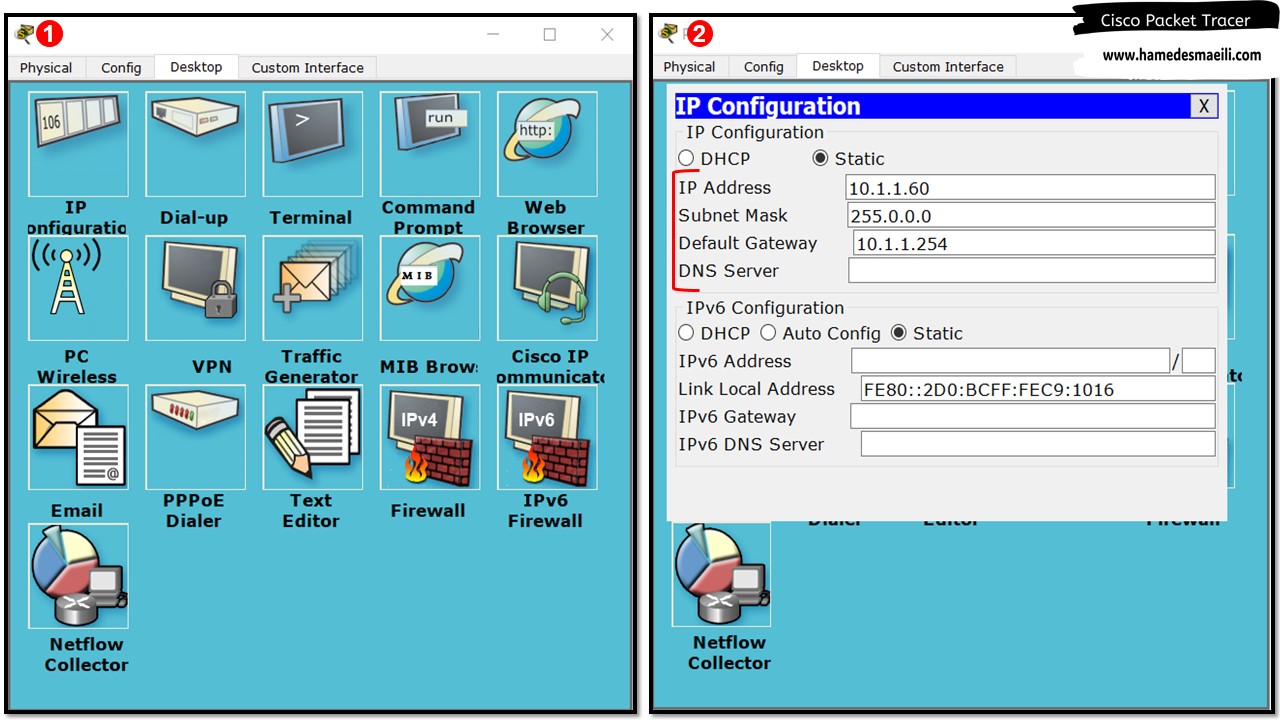Click the 'Link Local Address' label
The height and width of the screenshot is (720, 1280).
click(756, 389)
